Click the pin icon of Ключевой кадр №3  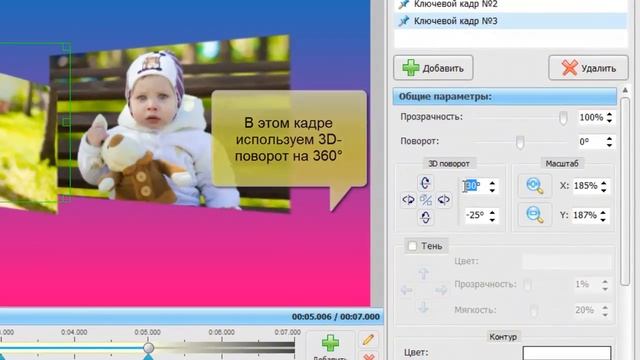404,21
